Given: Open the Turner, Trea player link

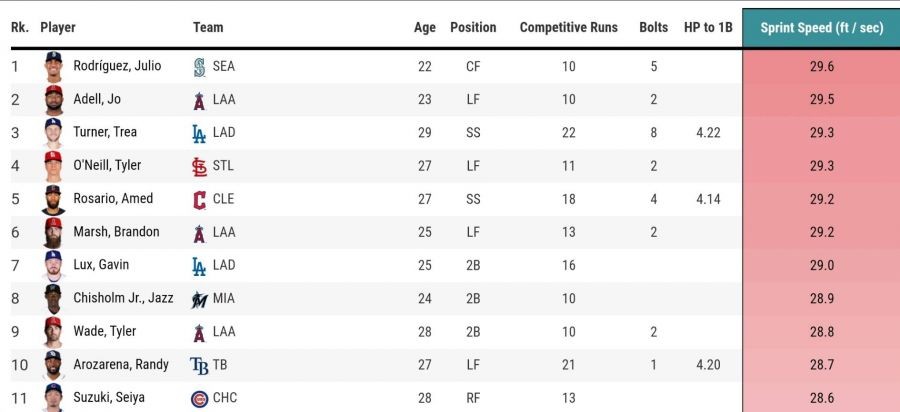Looking at the screenshot, I should 105,132.
